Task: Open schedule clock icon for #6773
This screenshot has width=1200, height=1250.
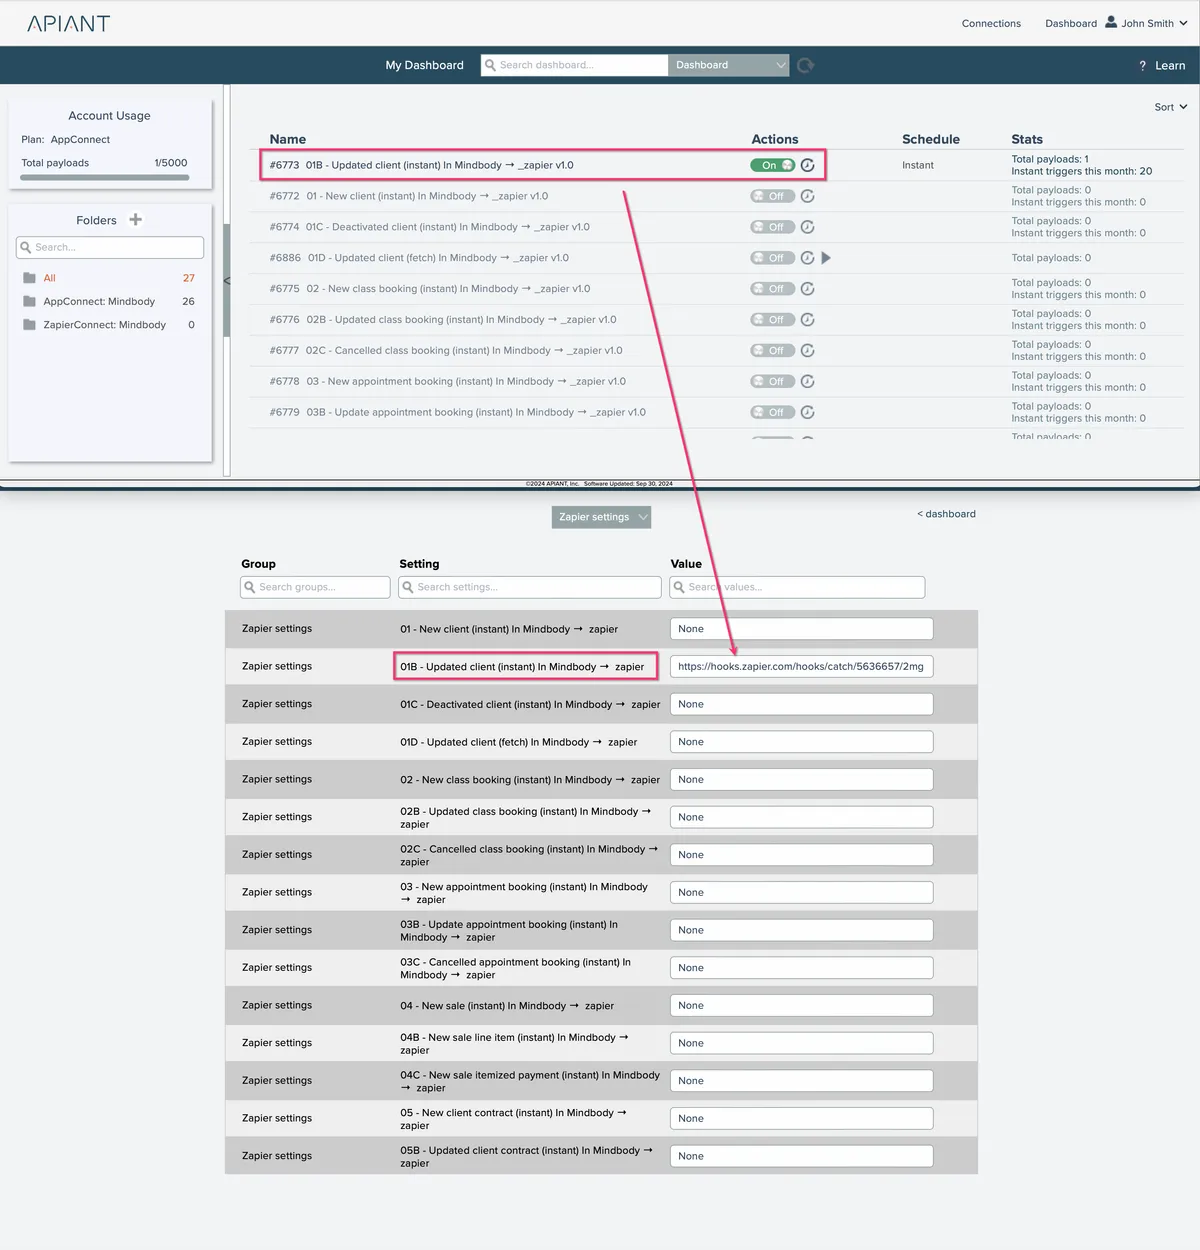Action: point(808,165)
